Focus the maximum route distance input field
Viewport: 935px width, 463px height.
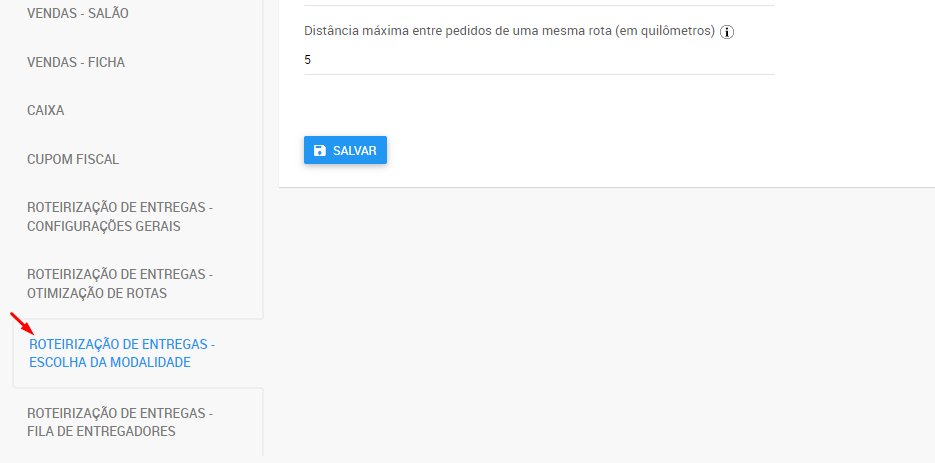click(539, 60)
